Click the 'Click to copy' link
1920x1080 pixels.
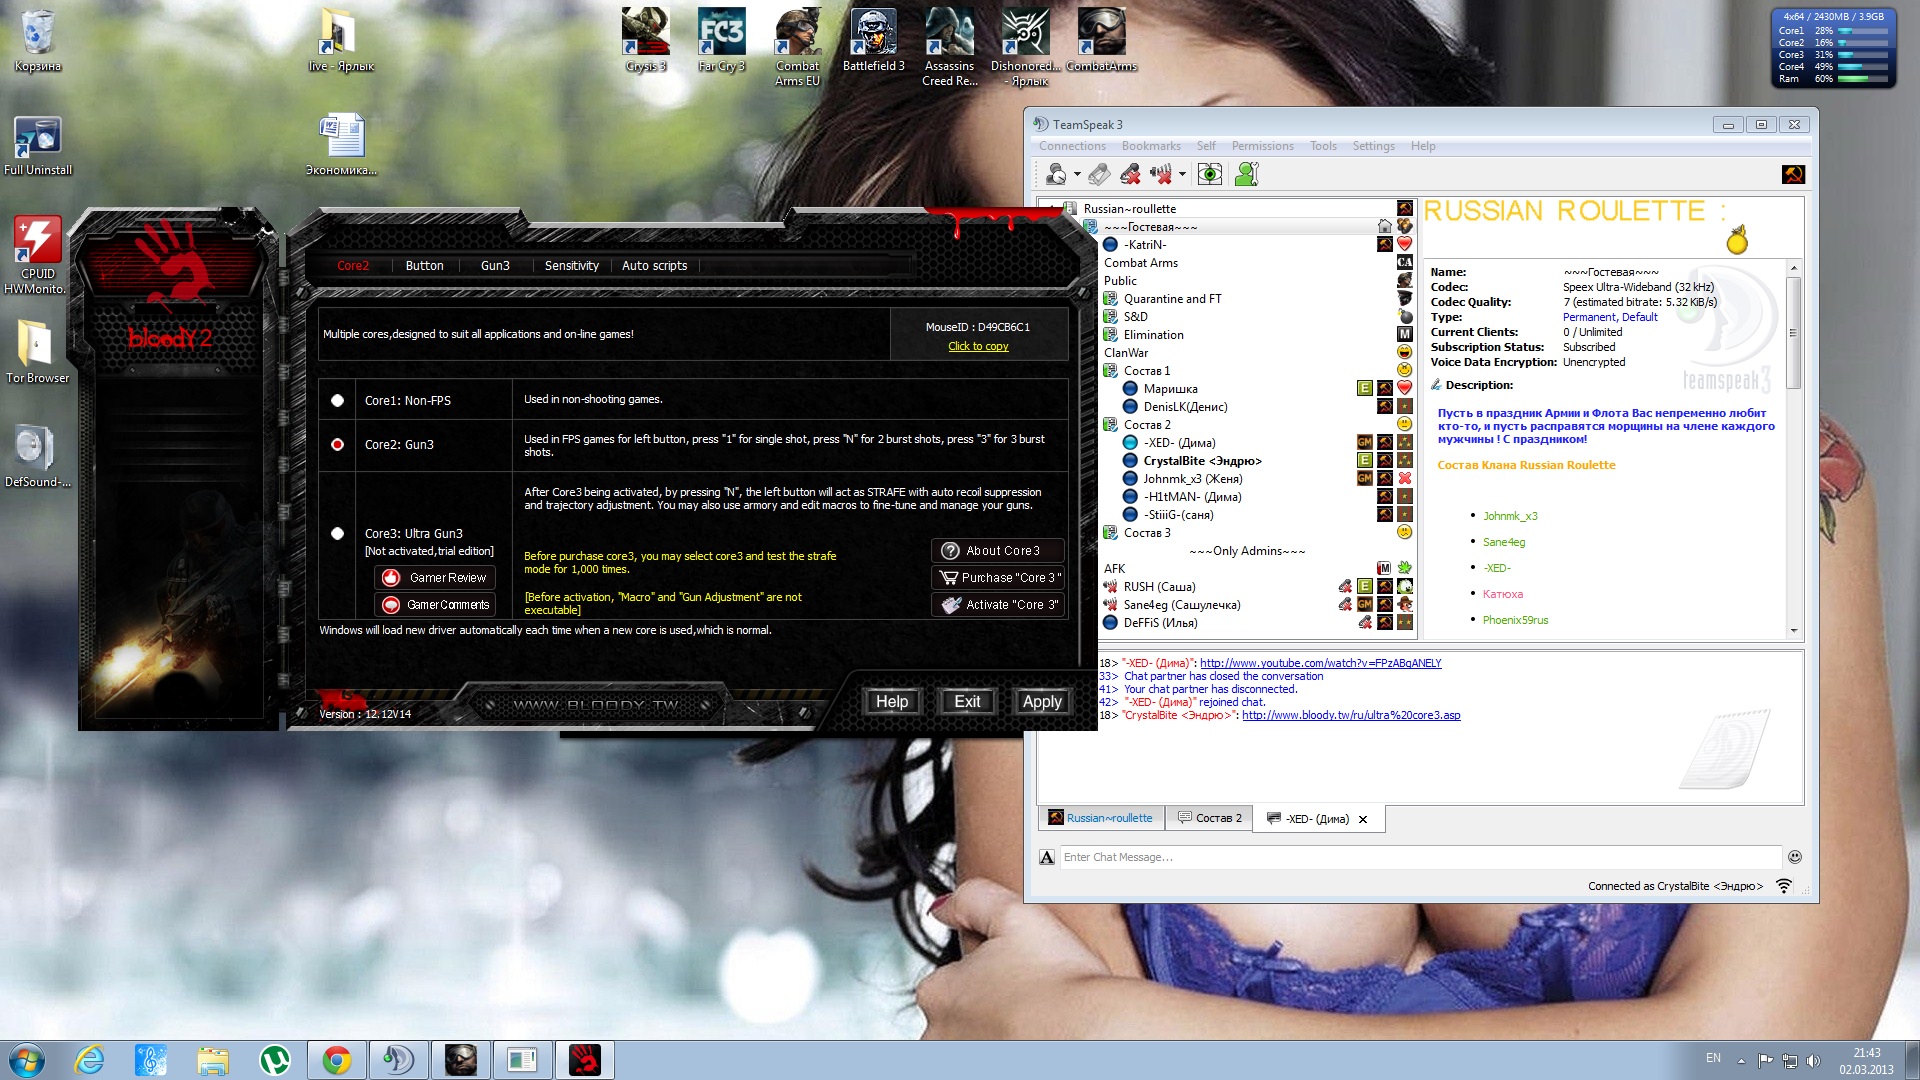(977, 347)
